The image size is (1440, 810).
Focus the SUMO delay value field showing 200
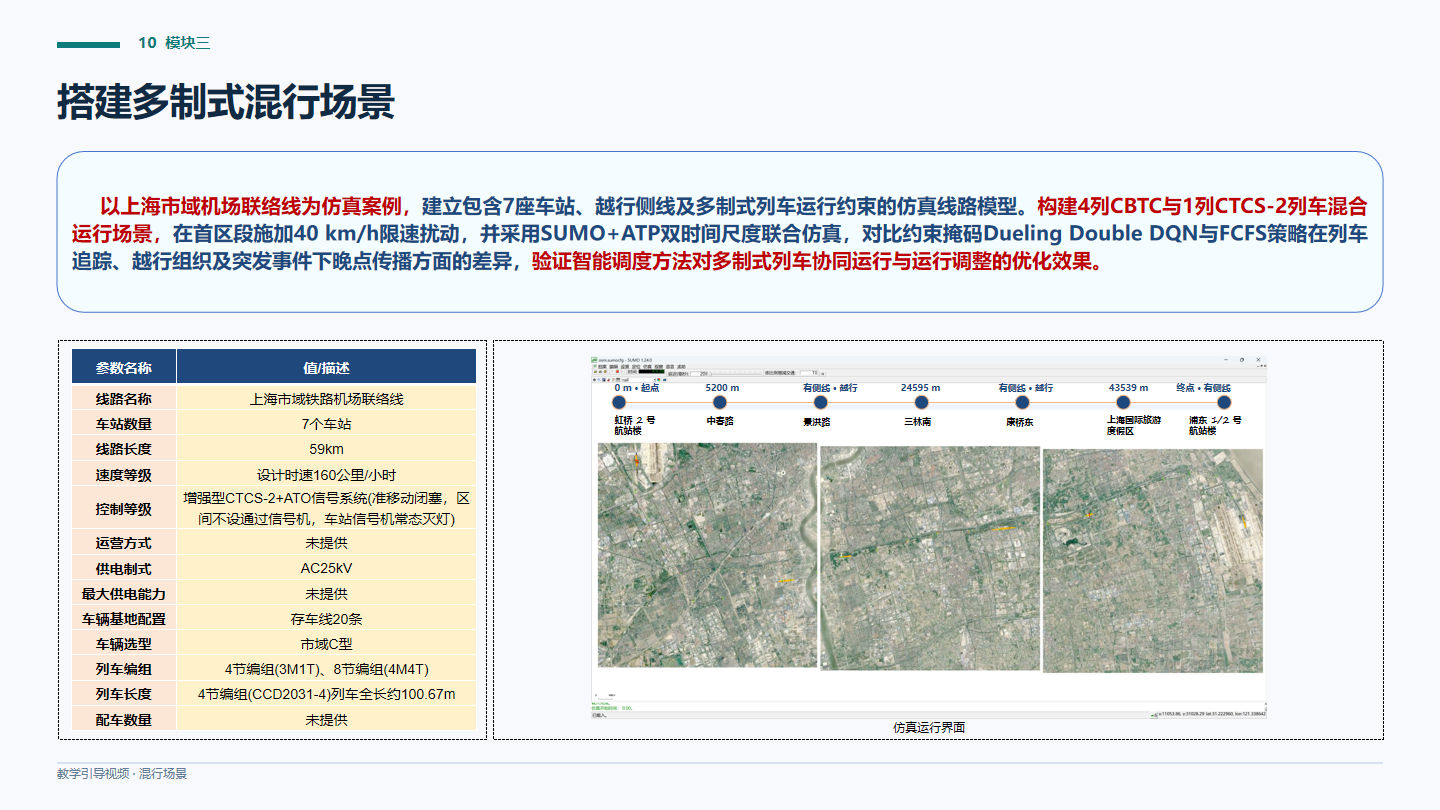click(x=699, y=373)
